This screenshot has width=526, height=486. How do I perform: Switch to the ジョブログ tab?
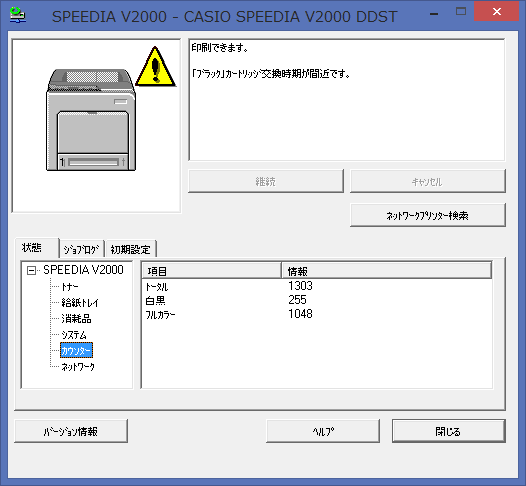click(x=82, y=249)
